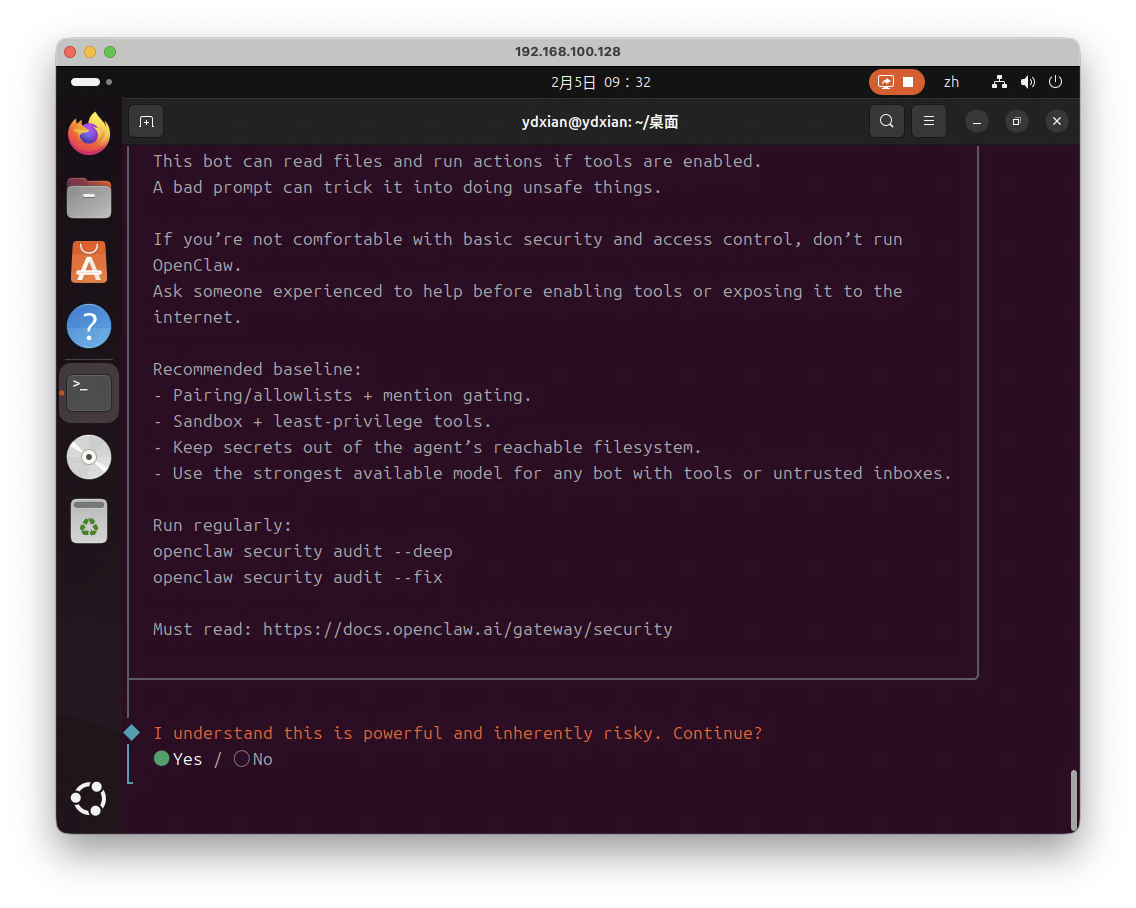Click the docs.openclaw.ai security URL

(x=467, y=629)
